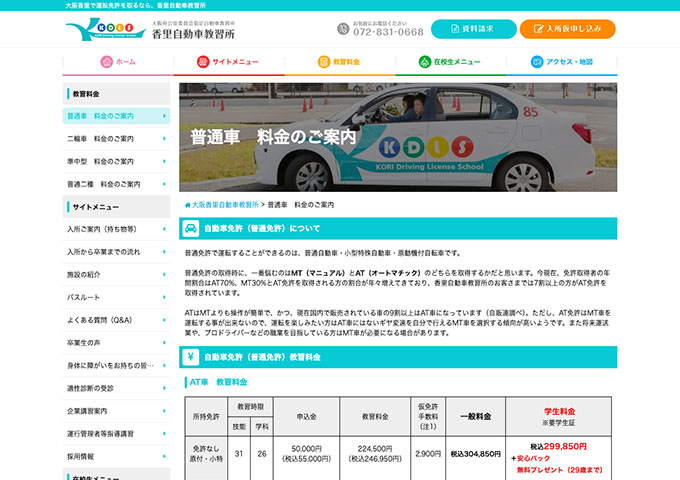Click the phone icon beside 072-831-0668
The width and height of the screenshot is (680, 480).
343,29
